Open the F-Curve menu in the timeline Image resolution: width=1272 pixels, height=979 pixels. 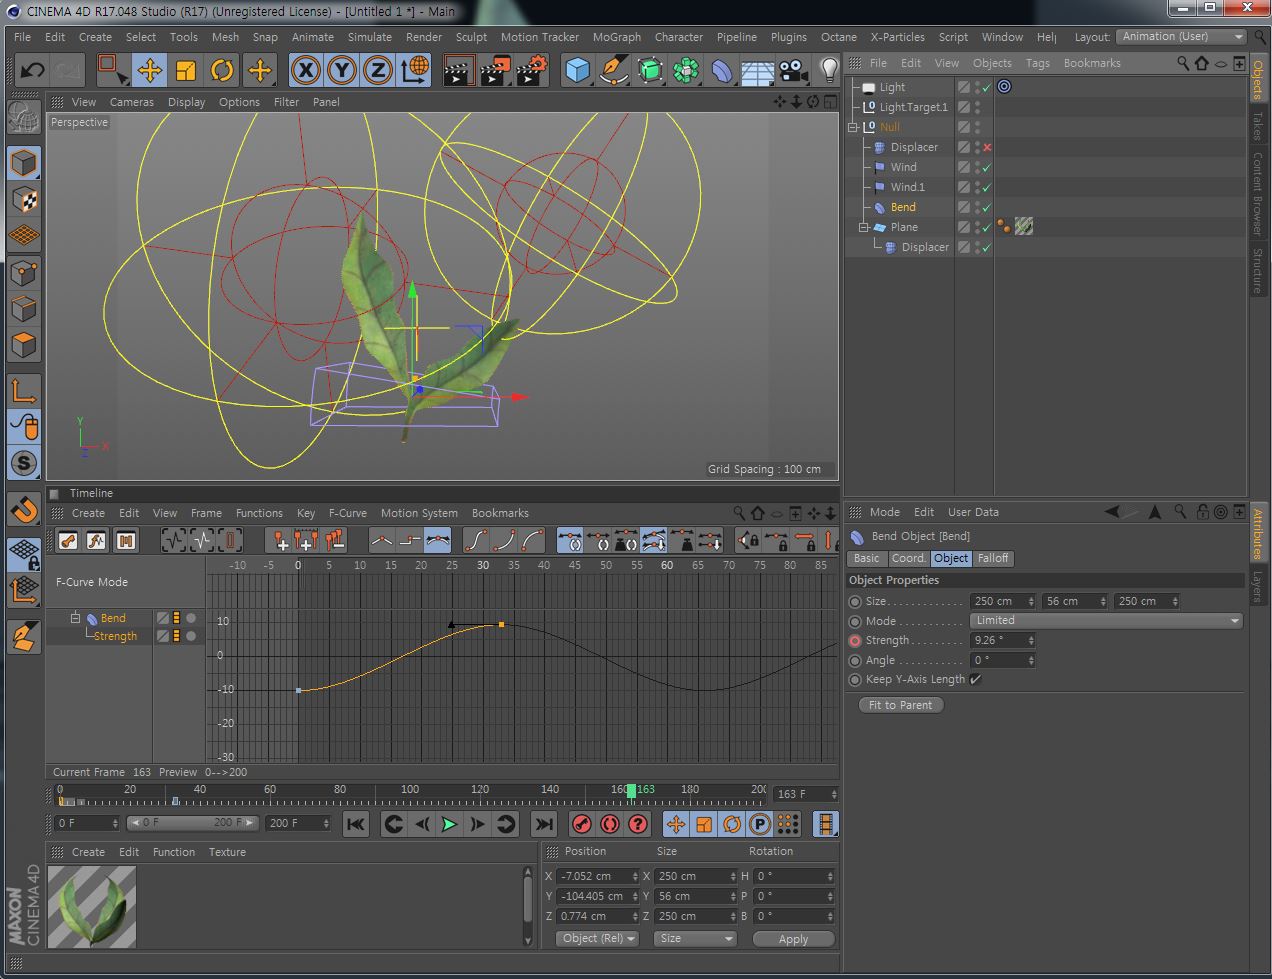point(348,513)
